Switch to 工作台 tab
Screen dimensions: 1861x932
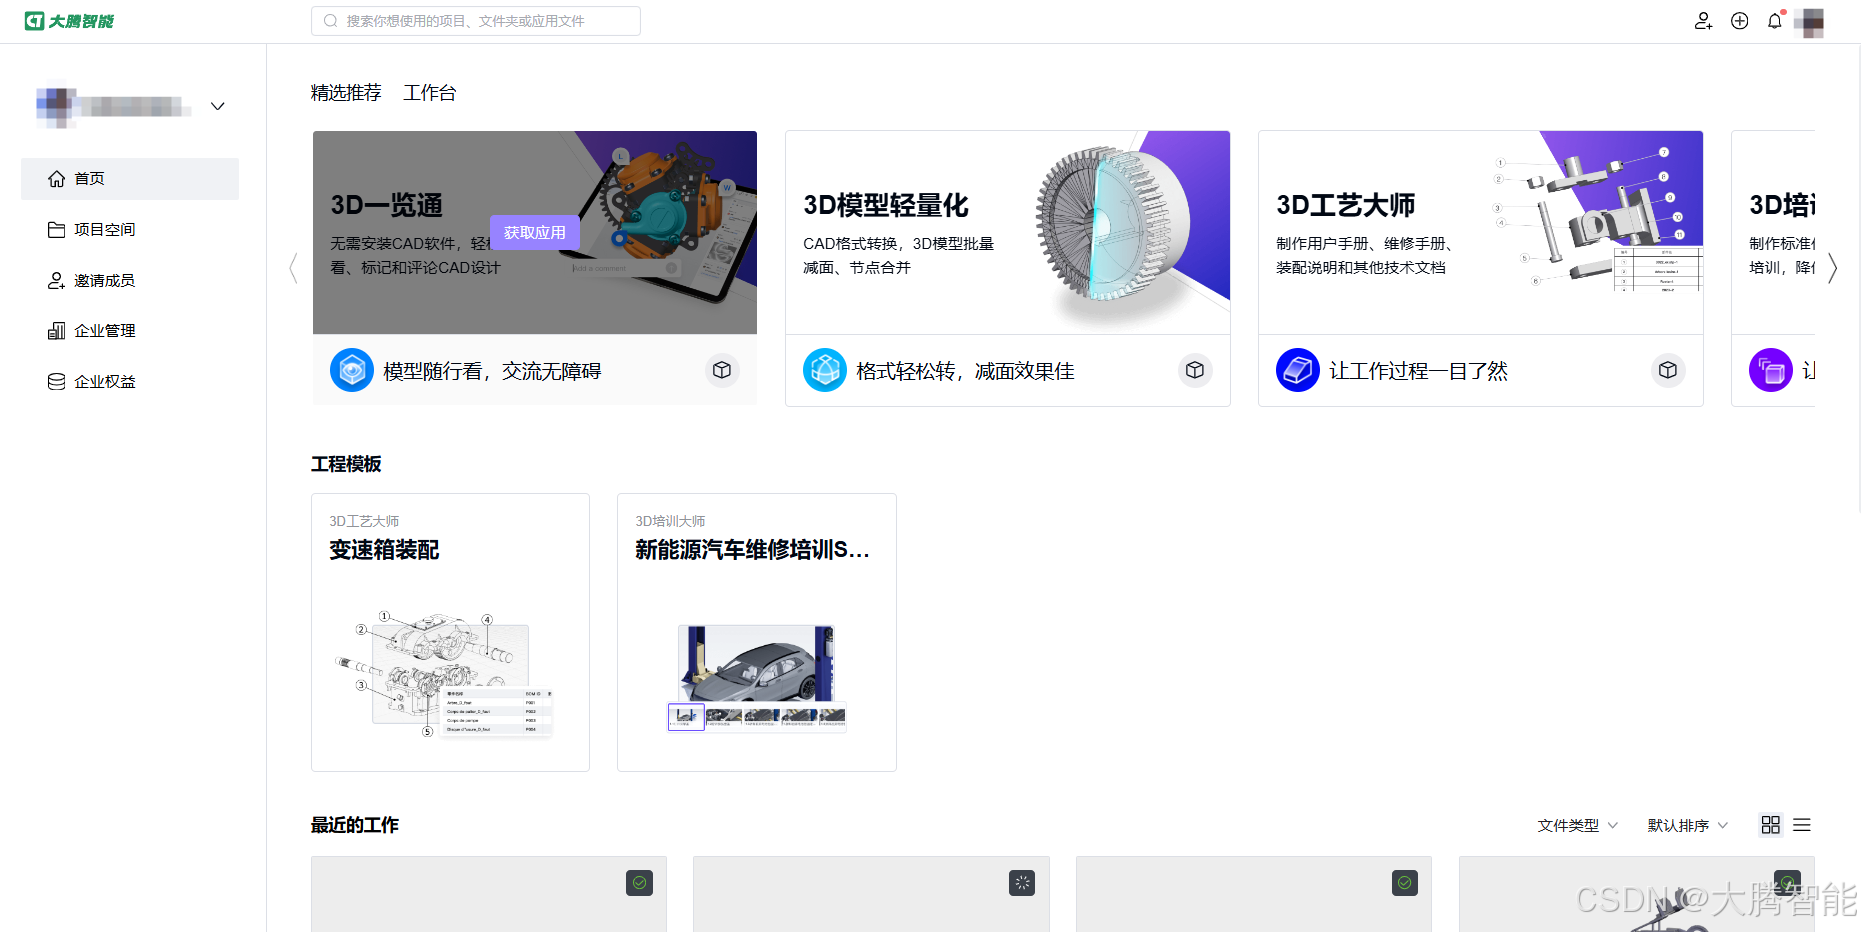(430, 93)
